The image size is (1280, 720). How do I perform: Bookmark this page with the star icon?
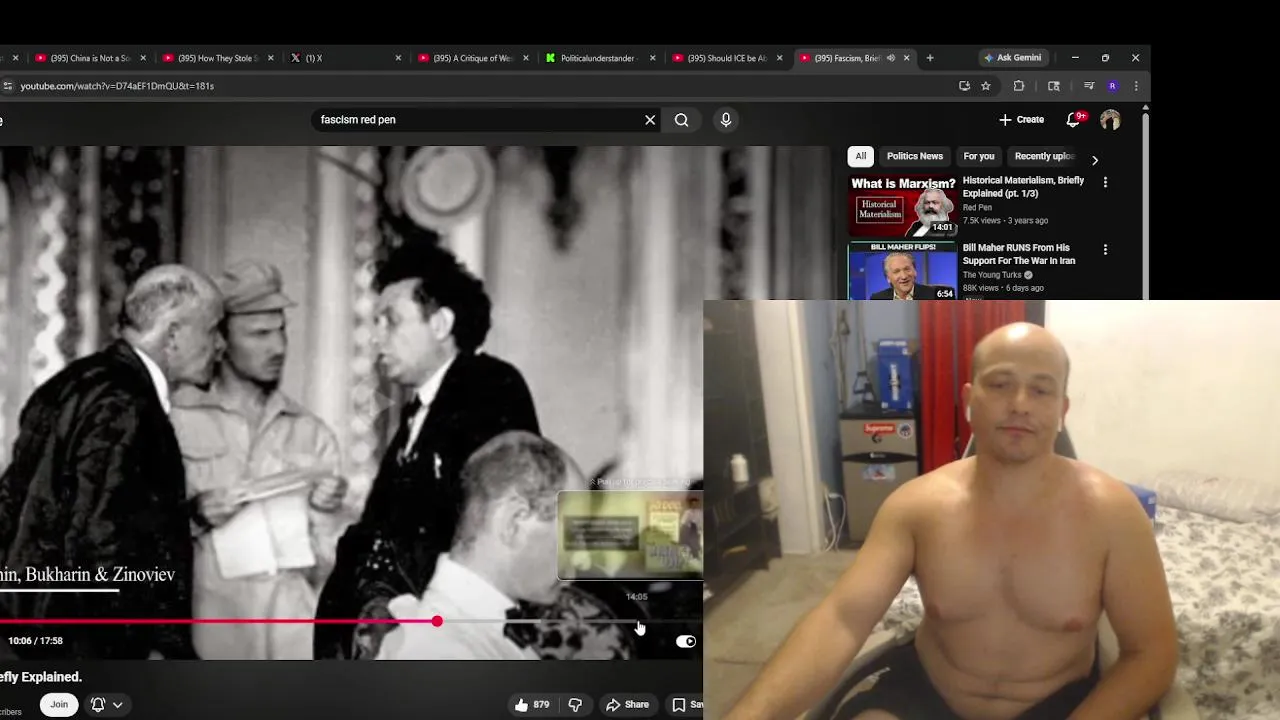(986, 86)
